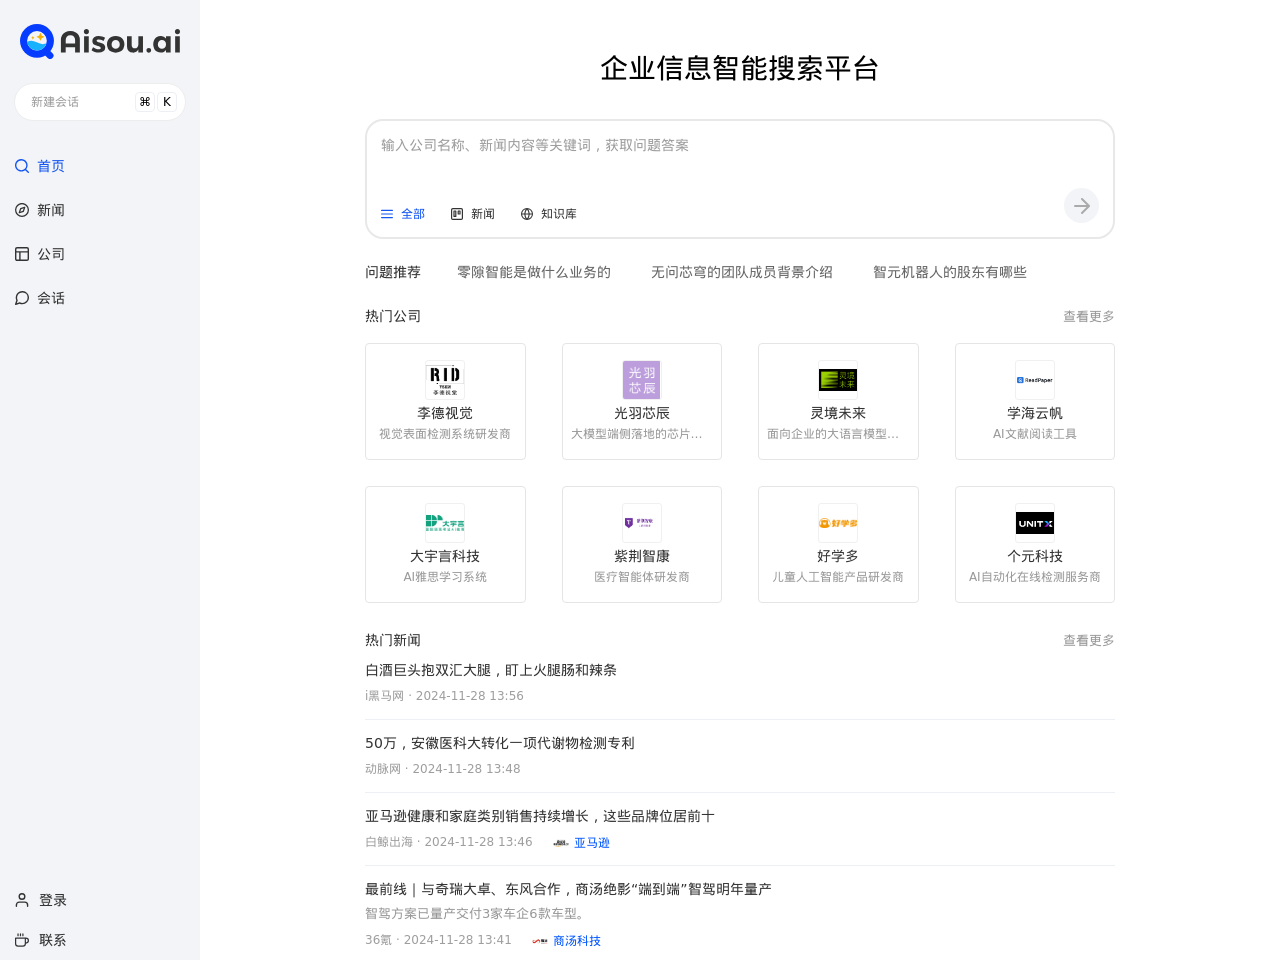Viewport: 1280px width, 960px height.
Task: Open 大宇言科技 company logo
Action: (x=445, y=523)
